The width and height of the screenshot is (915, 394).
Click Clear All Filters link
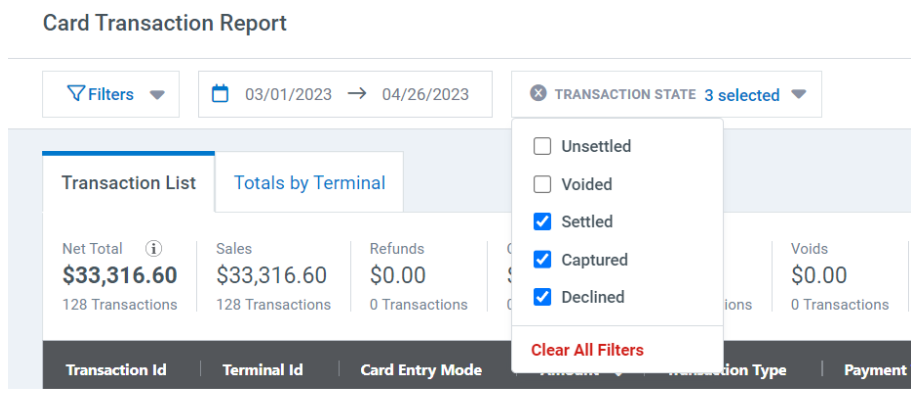(x=587, y=350)
